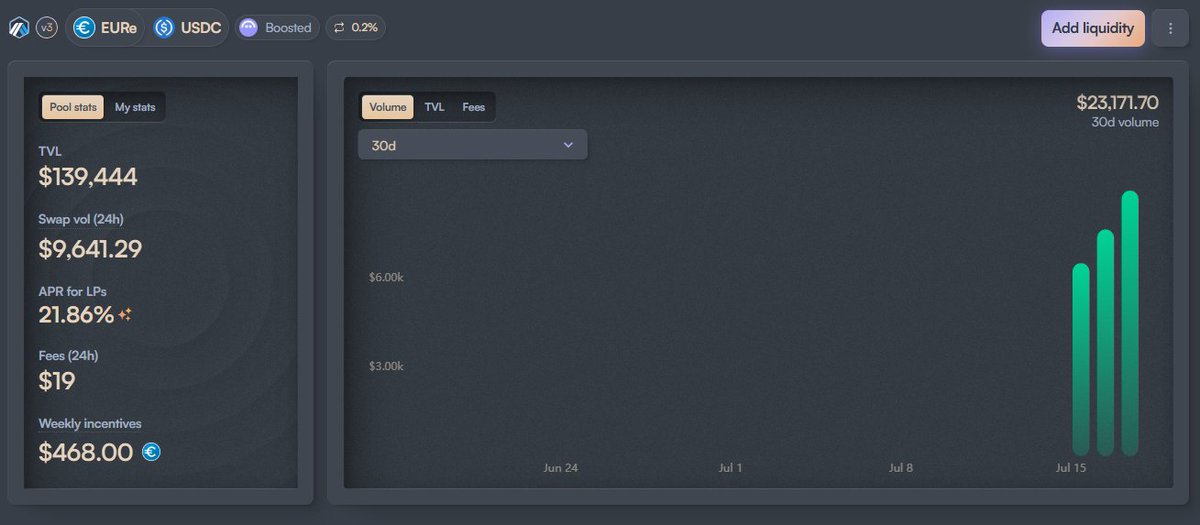Image resolution: width=1200 pixels, height=525 pixels.
Task: Click the Arbitrum network logo icon
Action: [19, 28]
